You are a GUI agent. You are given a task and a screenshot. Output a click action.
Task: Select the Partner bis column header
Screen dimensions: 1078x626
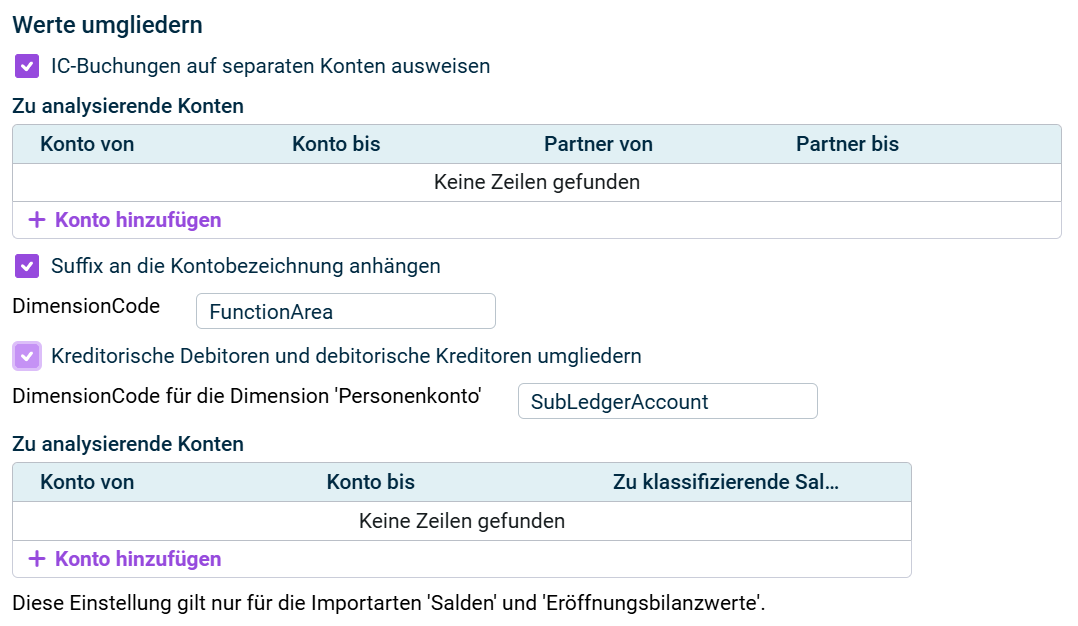pos(847,144)
